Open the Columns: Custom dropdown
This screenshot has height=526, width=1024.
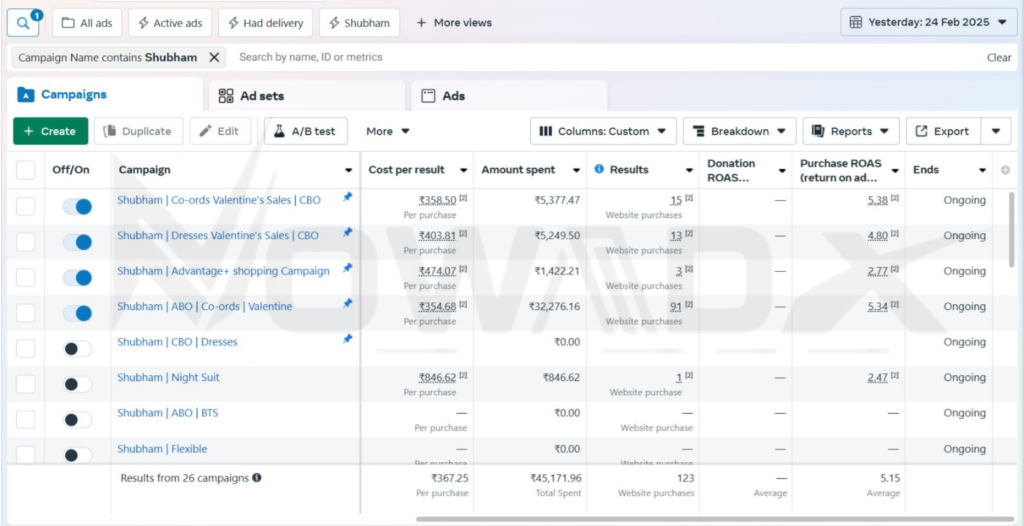(603, 131)
